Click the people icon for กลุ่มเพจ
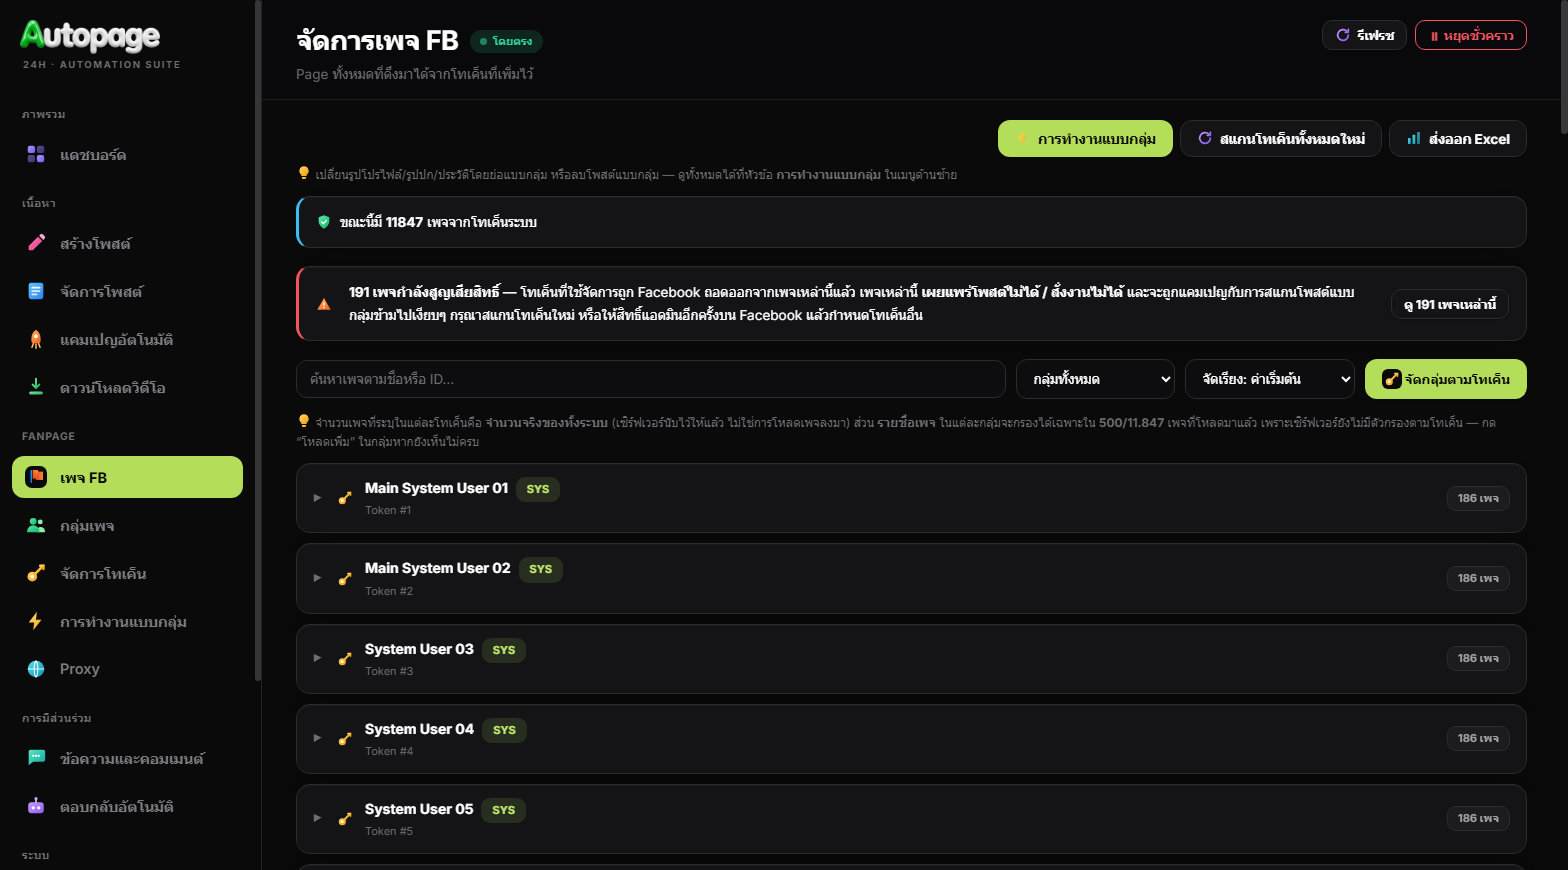 click(36, 525)
